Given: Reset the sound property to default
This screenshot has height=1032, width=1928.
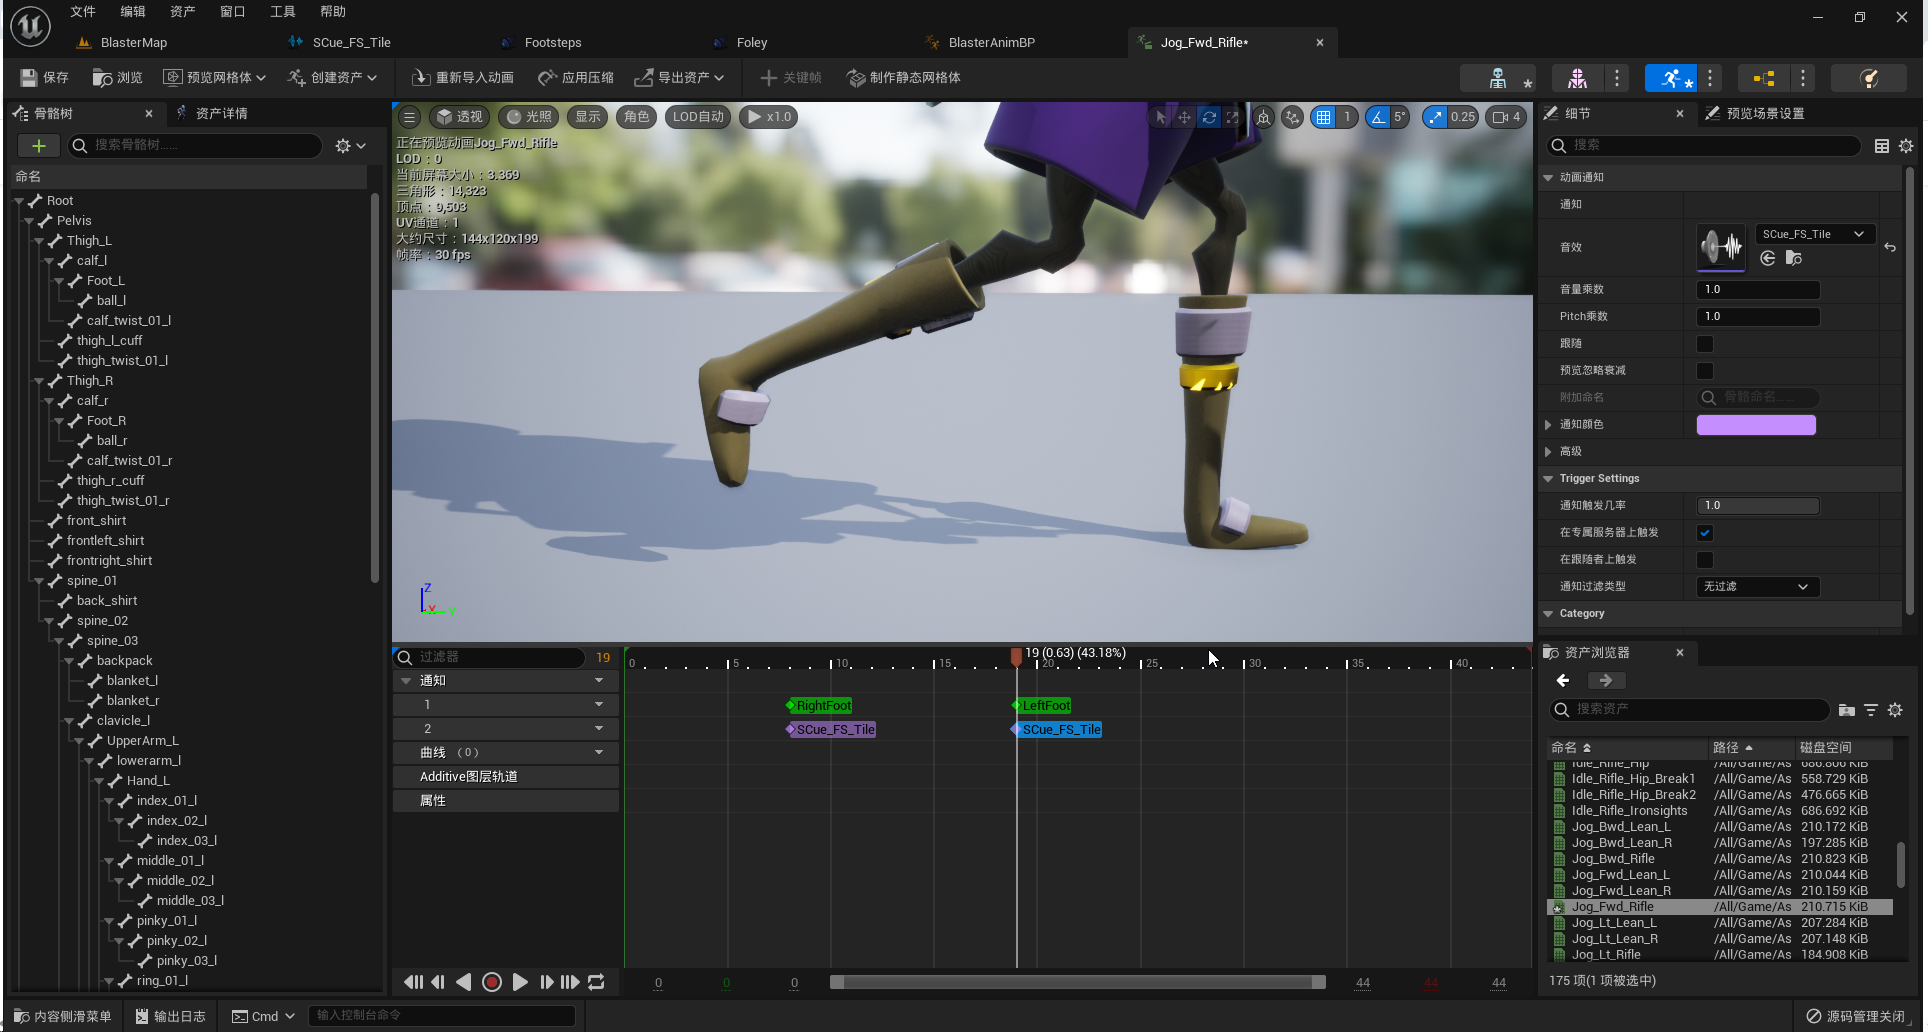Looking at the screenshot, I should point(1889,247).
